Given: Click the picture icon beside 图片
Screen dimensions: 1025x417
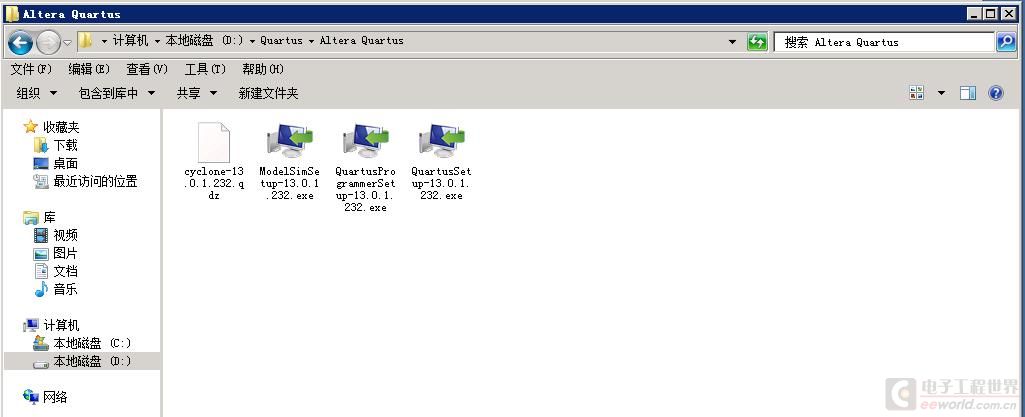Looking at the screenshot, I should click(41, 254).
